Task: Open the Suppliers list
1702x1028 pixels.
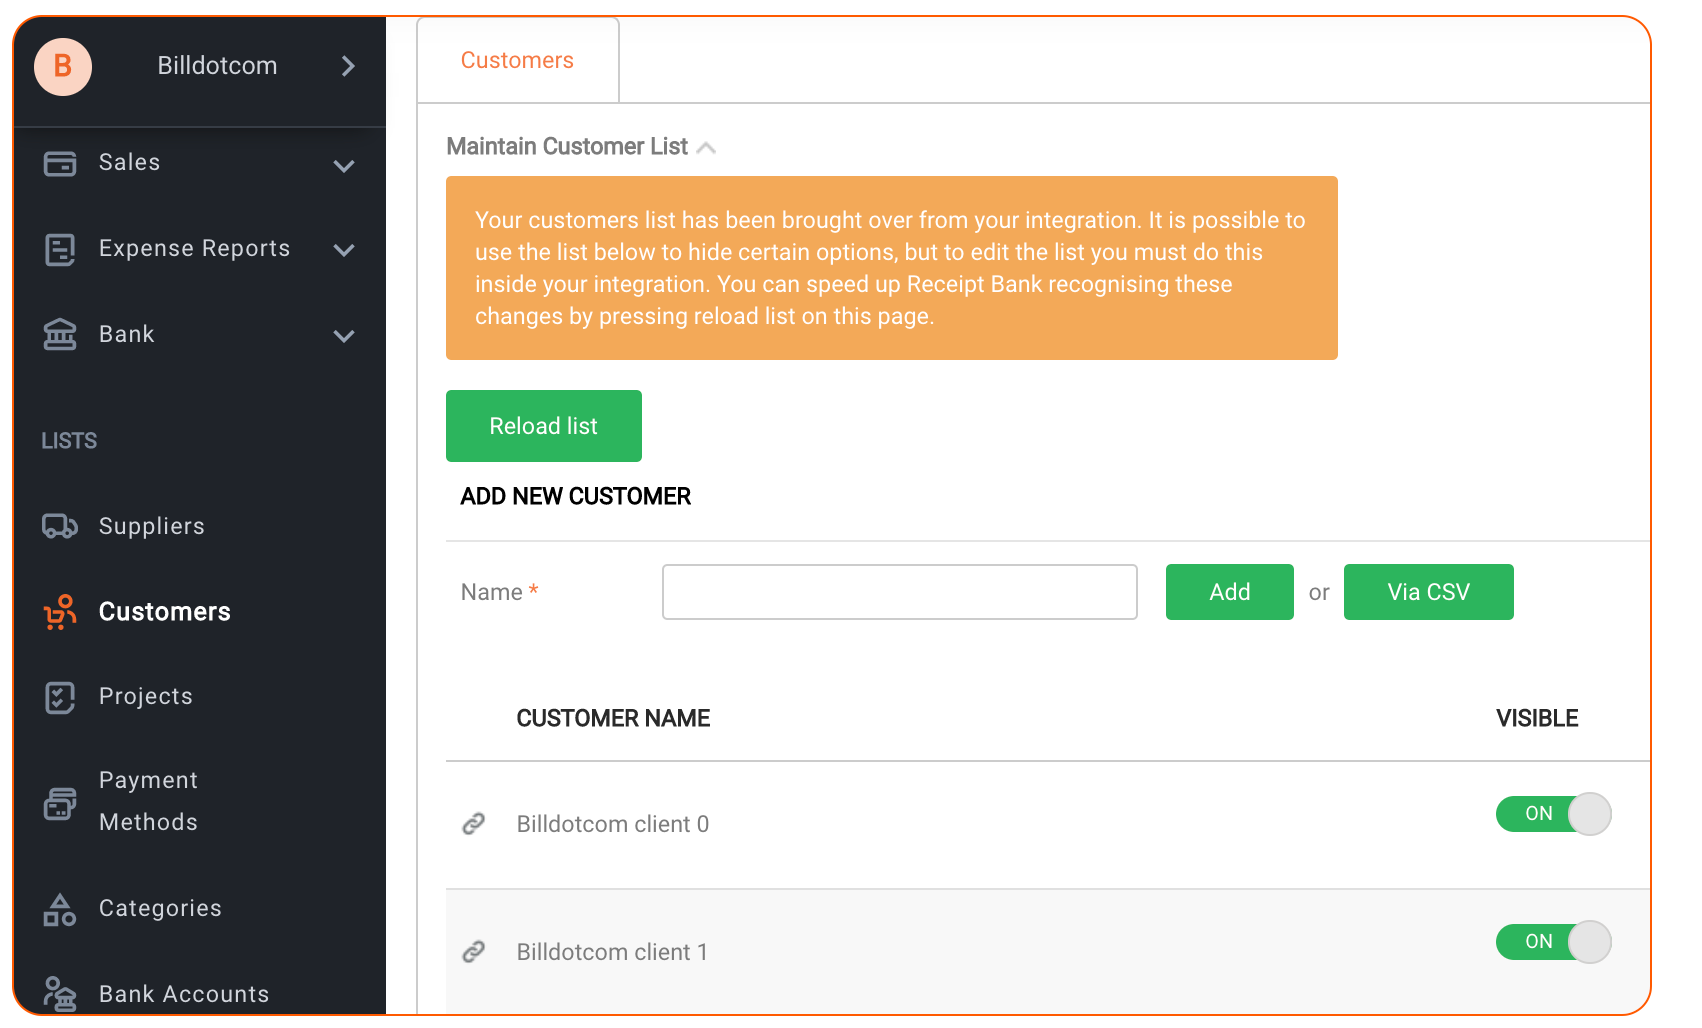Action: click(152, 526)
